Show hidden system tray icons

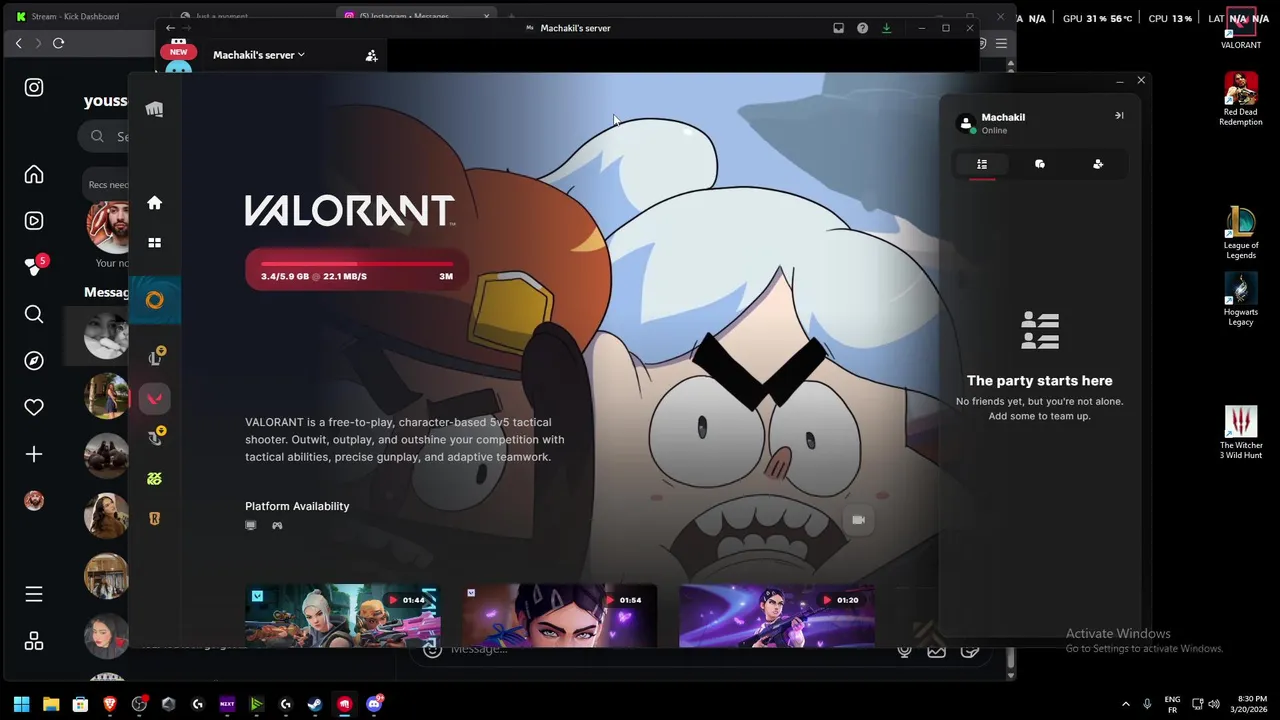click(x=1125, y=704)
